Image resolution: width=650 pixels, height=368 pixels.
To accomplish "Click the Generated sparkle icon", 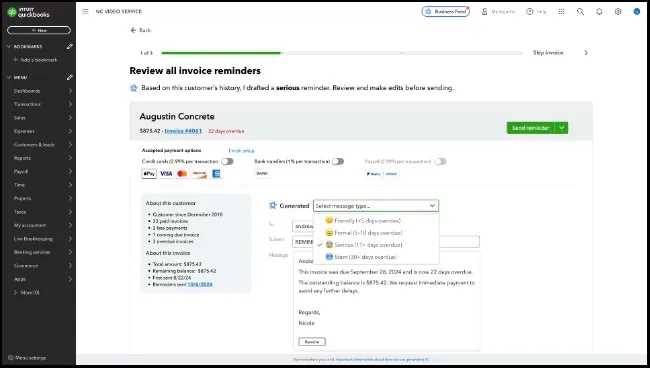I will click(273, 206).
